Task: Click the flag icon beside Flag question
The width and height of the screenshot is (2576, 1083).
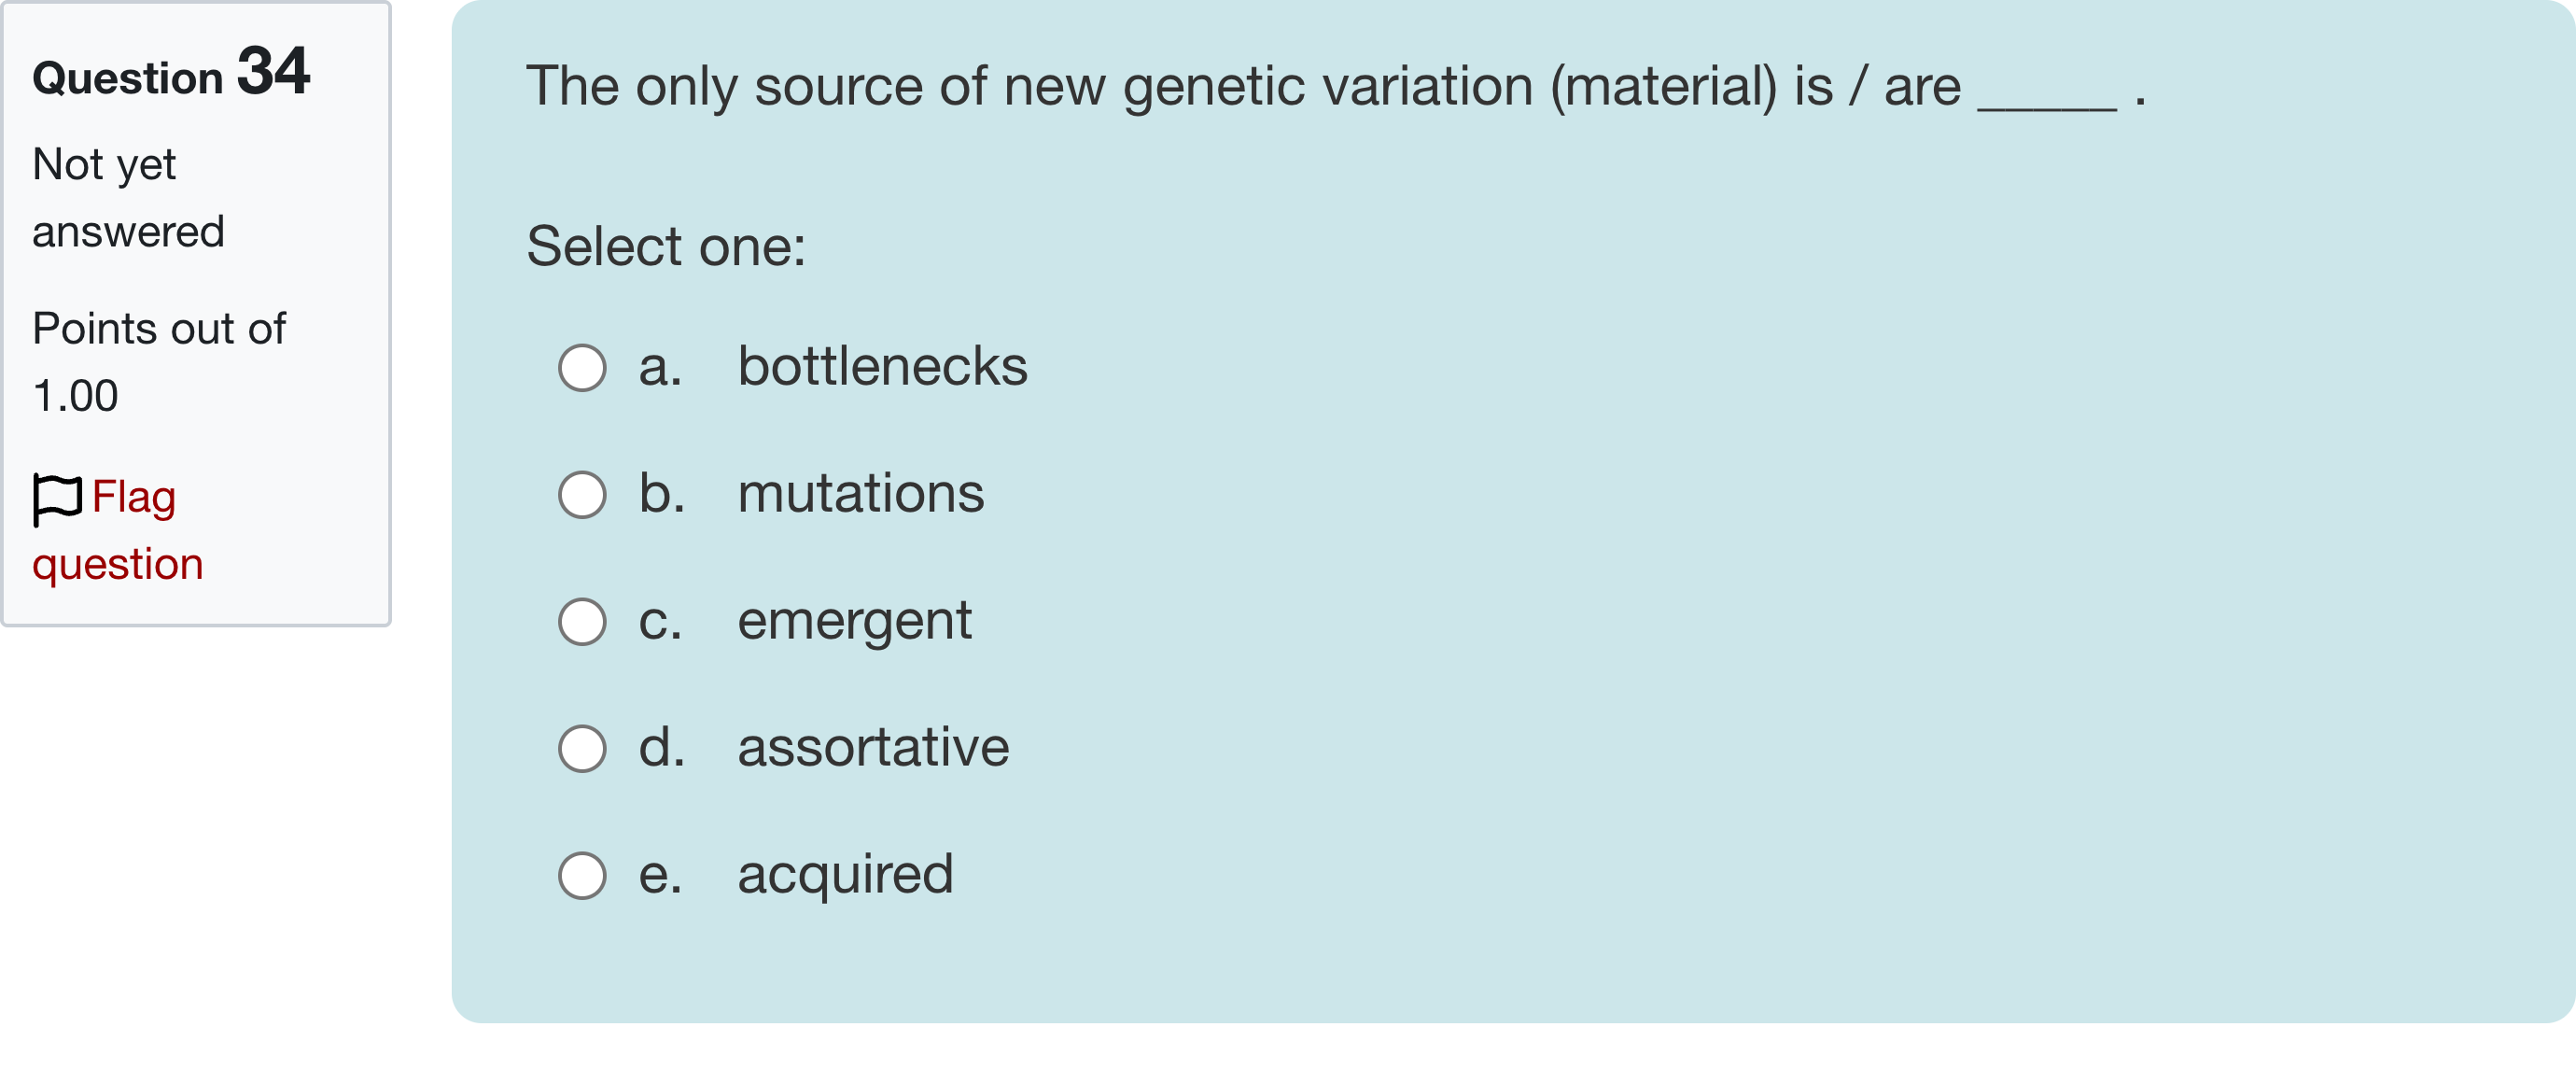Action: (x=56, y=498)
